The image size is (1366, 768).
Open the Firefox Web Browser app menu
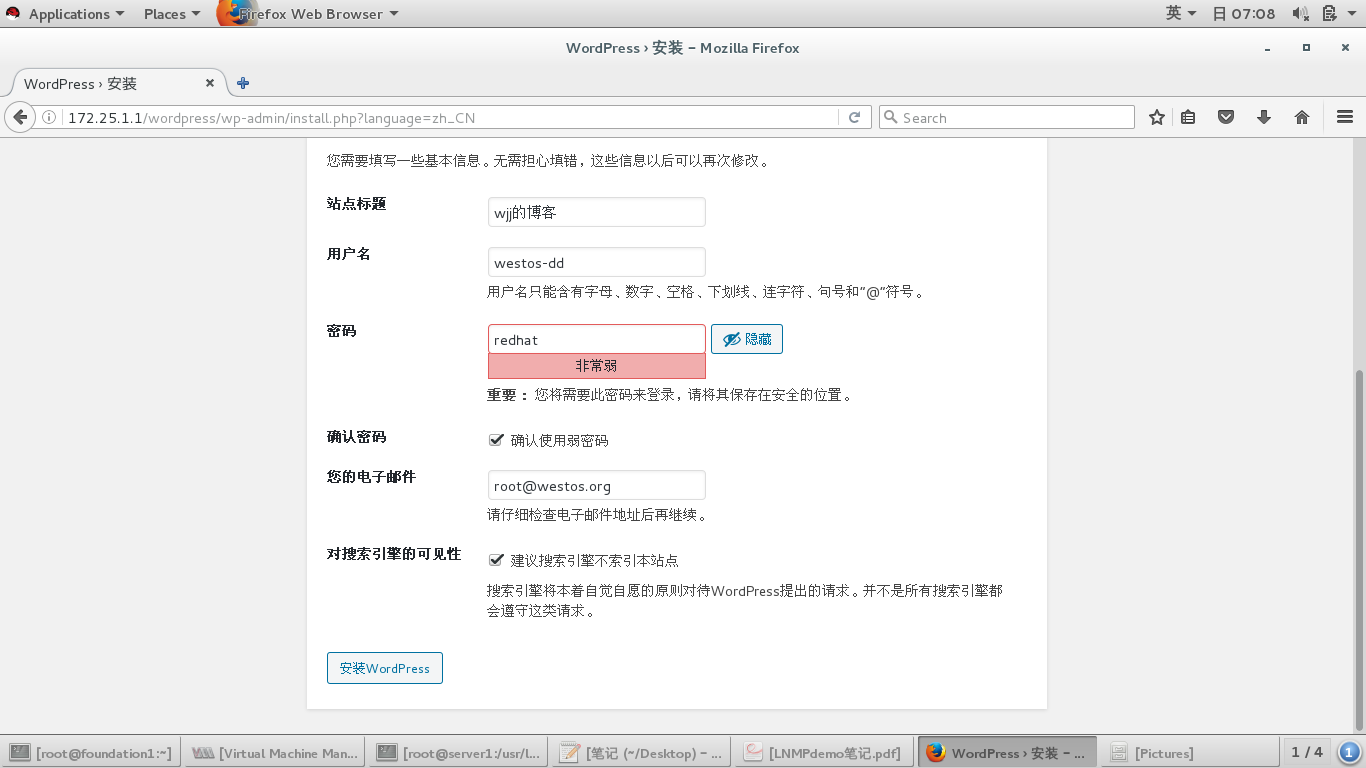click(x=308, y=14)
